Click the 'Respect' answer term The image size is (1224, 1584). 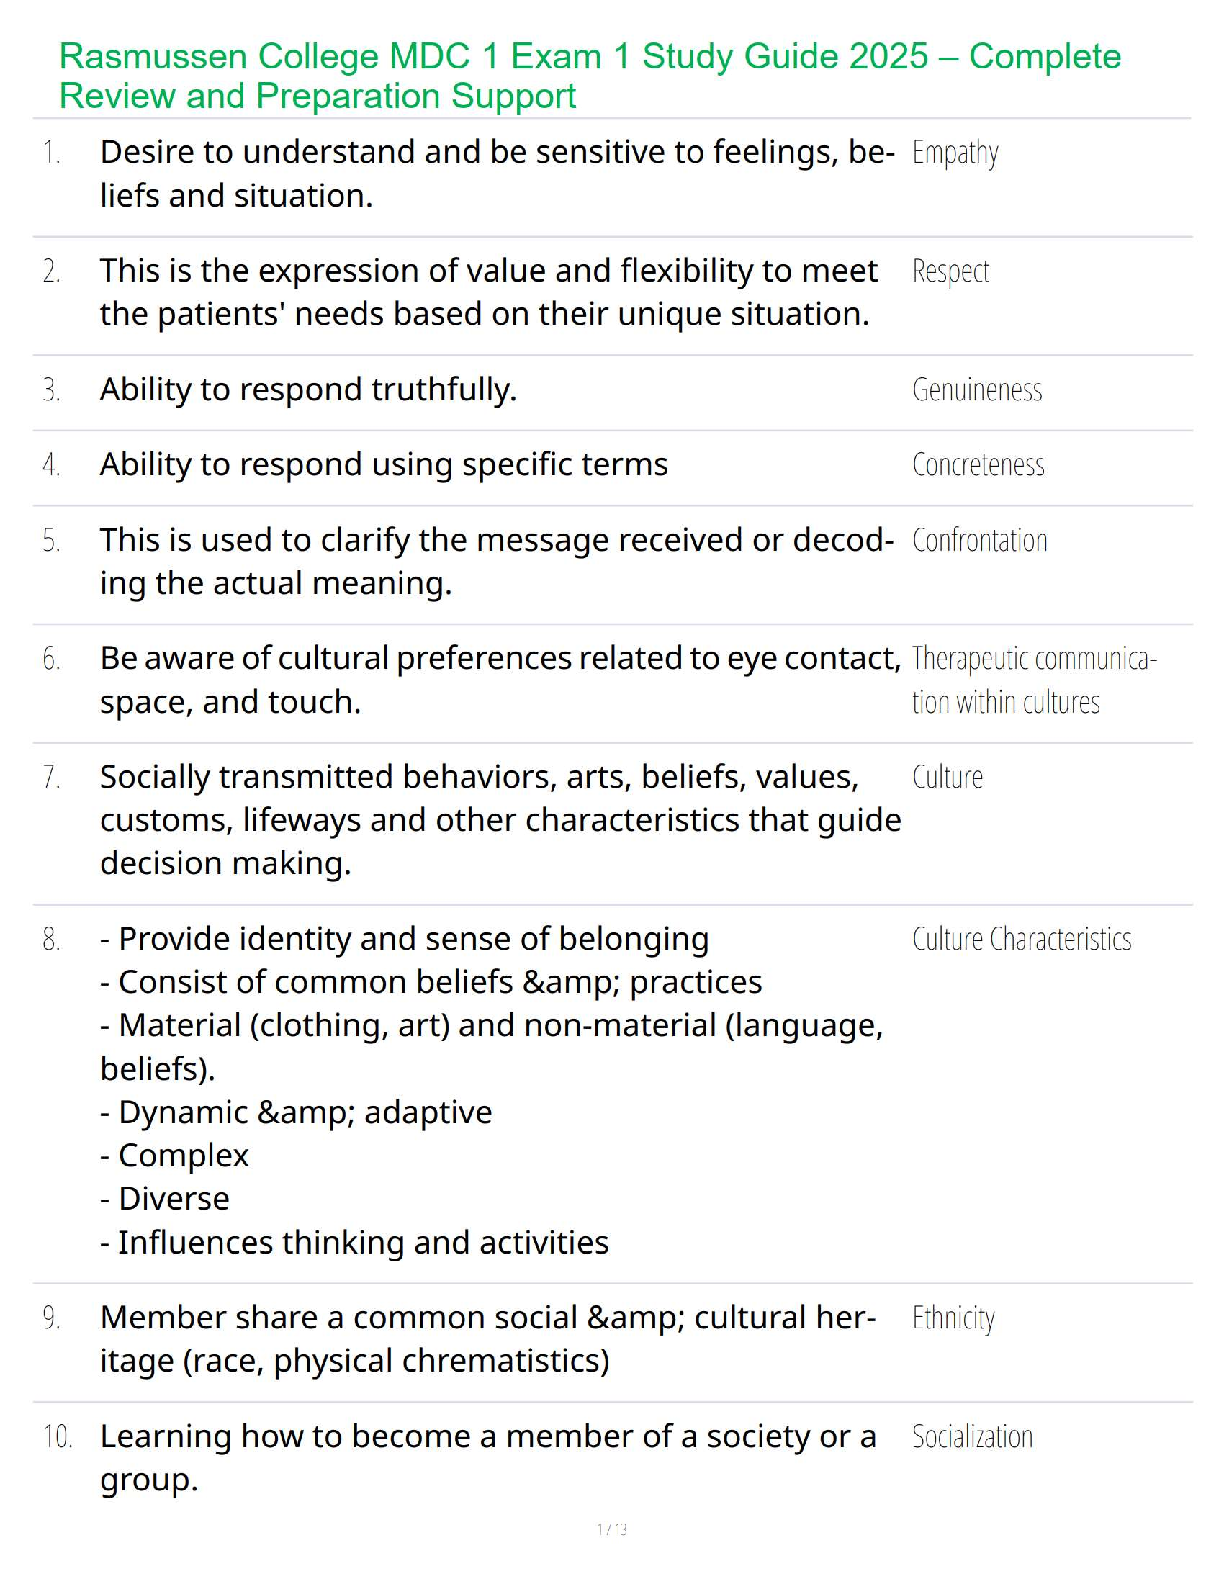coord(950,271)
